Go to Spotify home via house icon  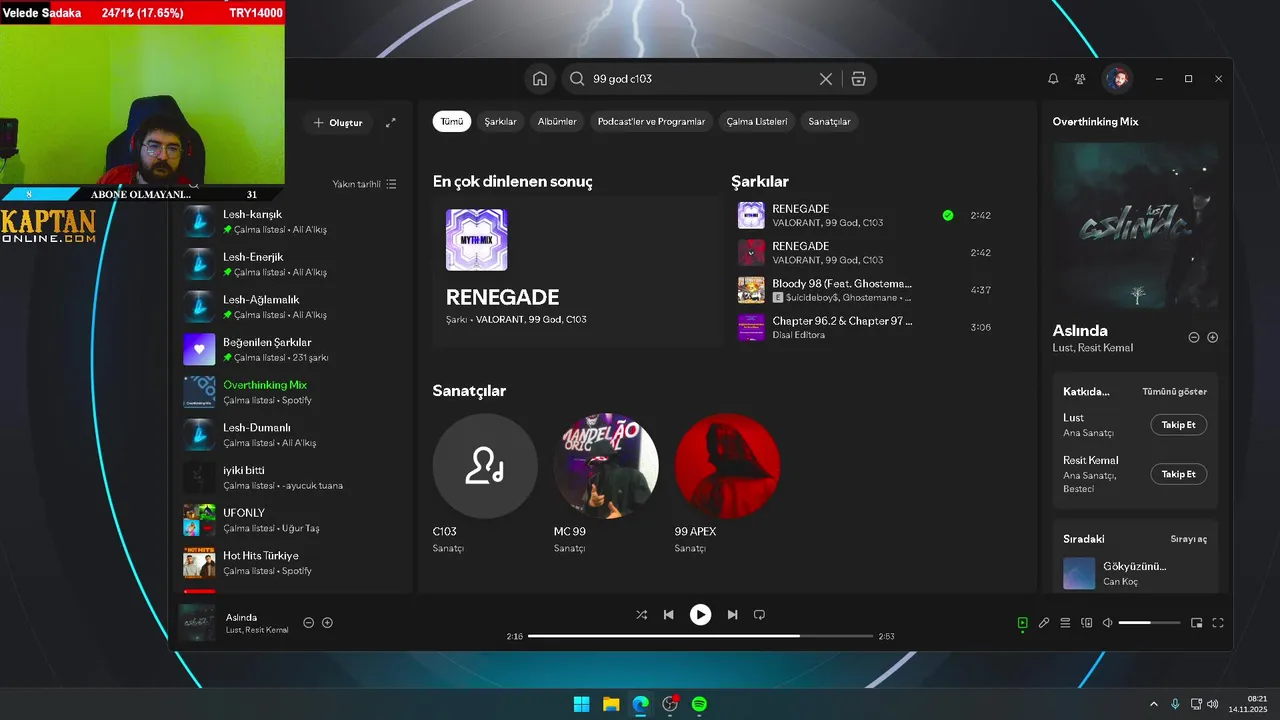pyautogui.click(x=540, y=79)
